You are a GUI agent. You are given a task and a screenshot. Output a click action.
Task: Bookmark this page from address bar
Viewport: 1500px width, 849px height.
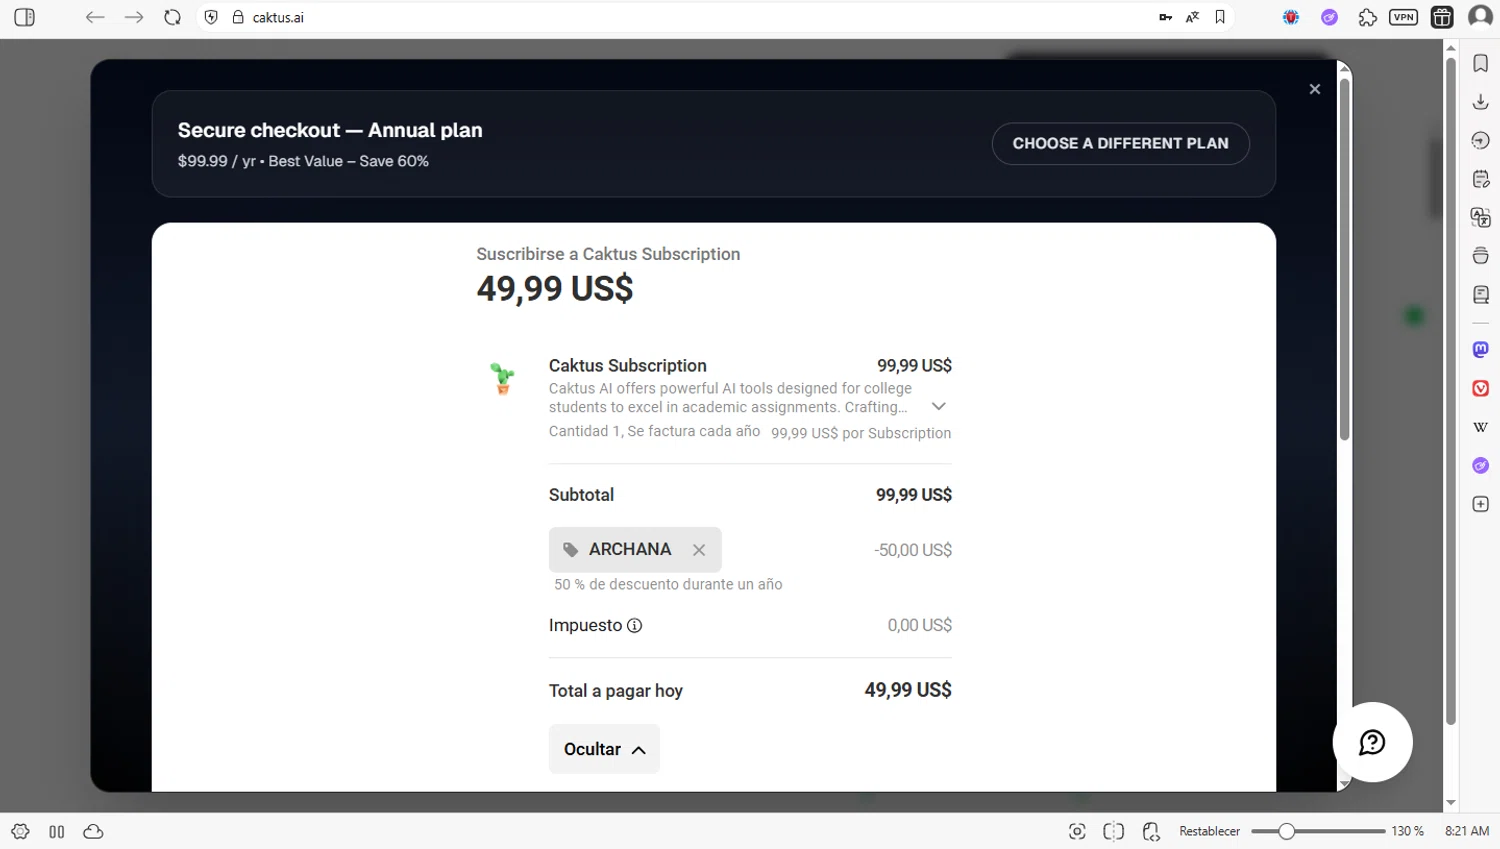[x=1220, y=17]
